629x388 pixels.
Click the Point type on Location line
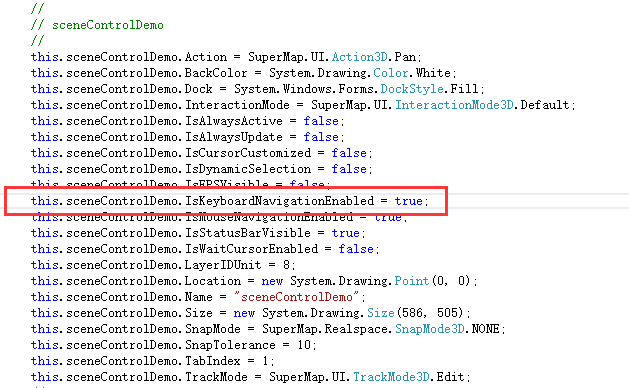click(412, 281)
